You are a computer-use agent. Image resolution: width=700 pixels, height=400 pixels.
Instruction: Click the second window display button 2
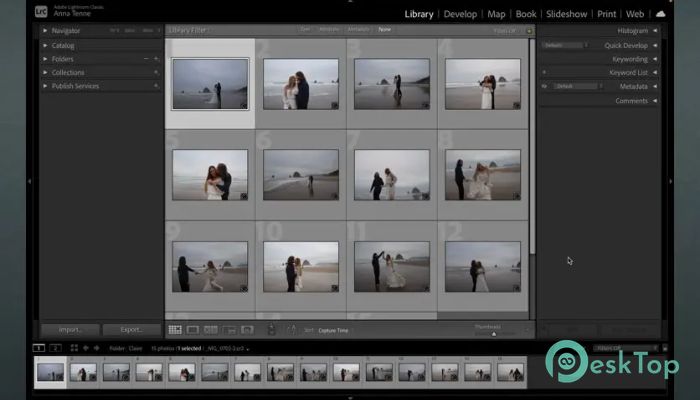point(55,348)
